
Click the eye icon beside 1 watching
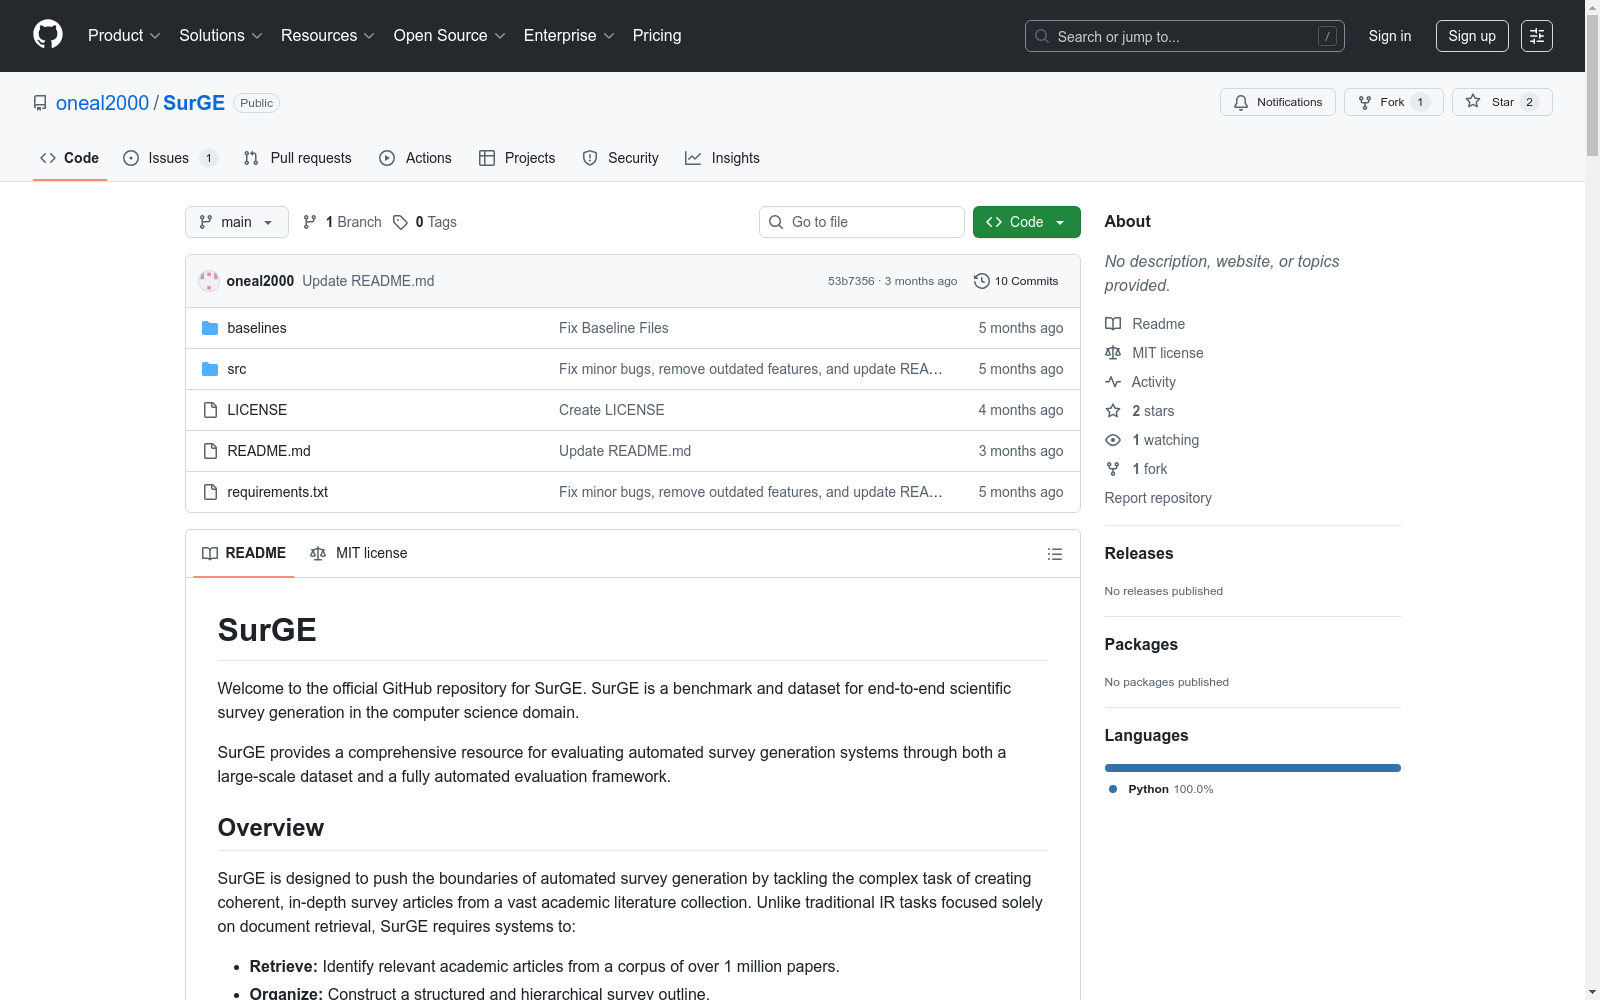1113,440
